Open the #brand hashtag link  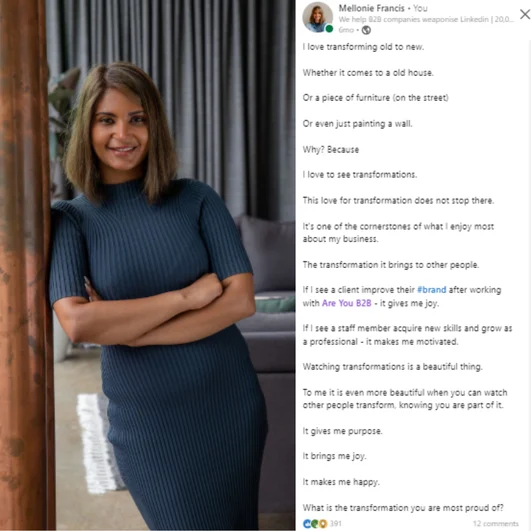tap(431, 290)
